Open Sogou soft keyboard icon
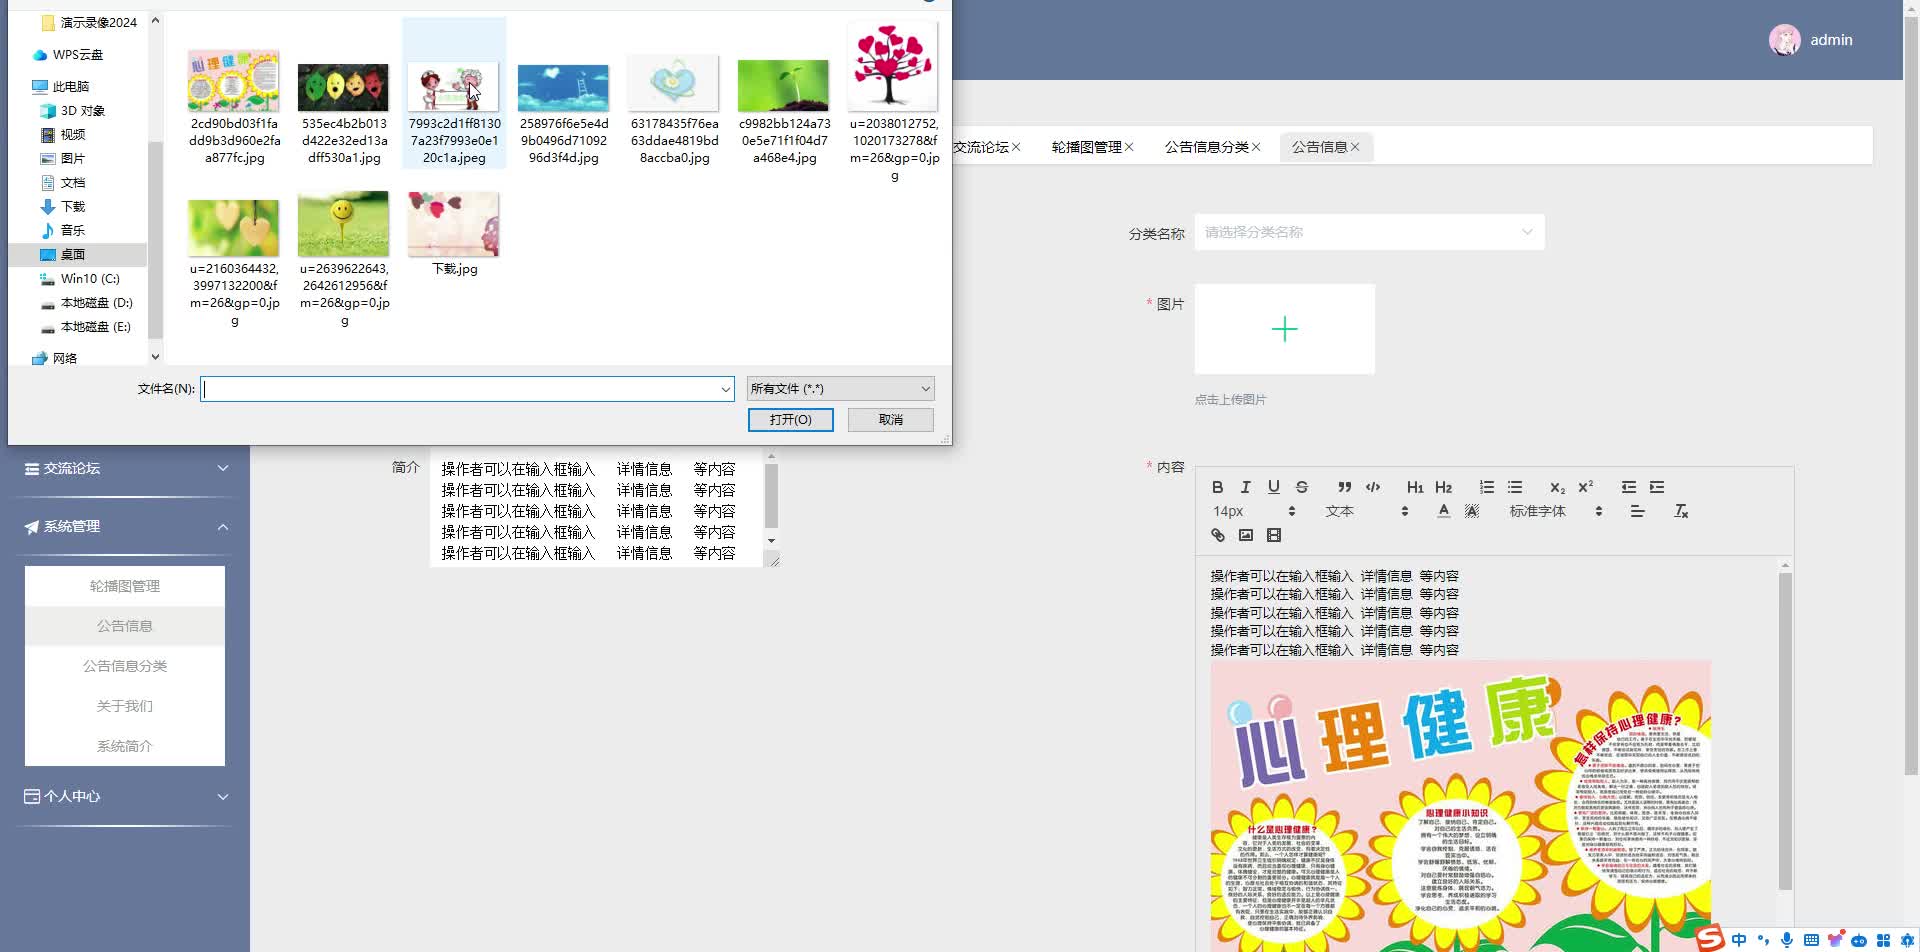Viewport: 1920px width, 952px height. pos(1811,940)
